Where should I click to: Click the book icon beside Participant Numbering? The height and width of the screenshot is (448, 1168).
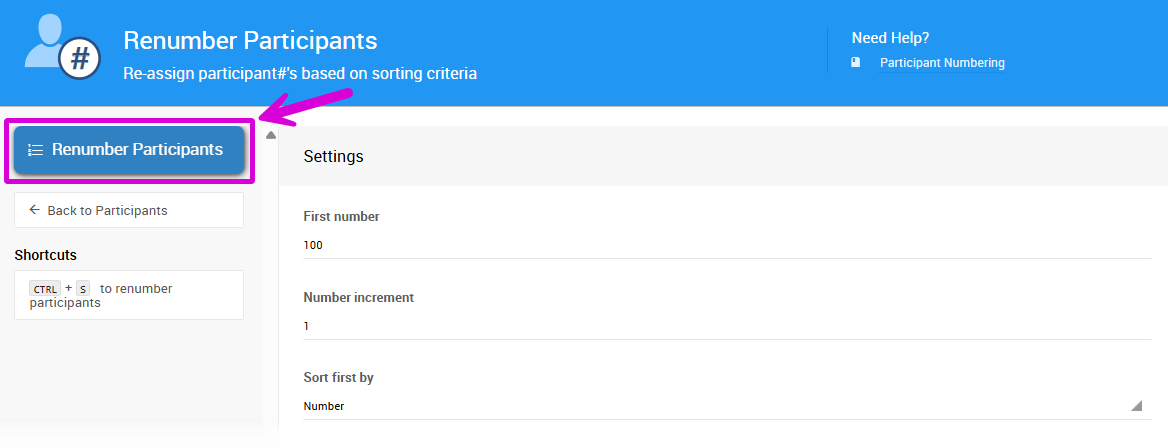tap(856, 62)
